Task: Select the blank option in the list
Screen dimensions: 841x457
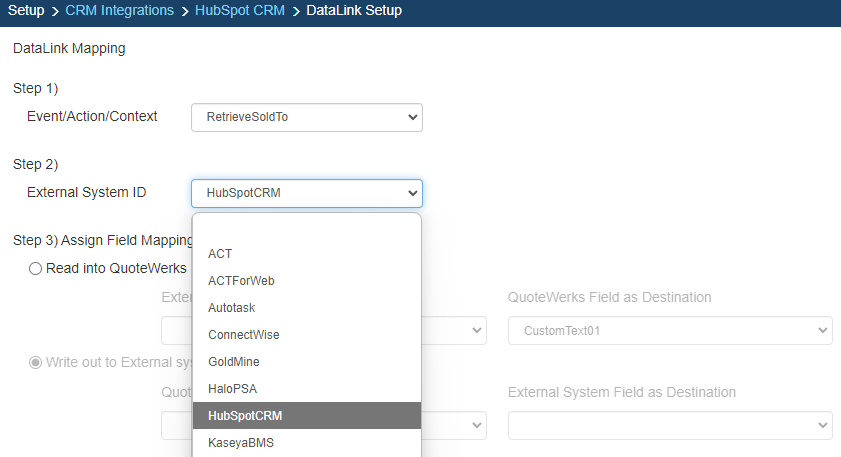Action: point(306,228)
